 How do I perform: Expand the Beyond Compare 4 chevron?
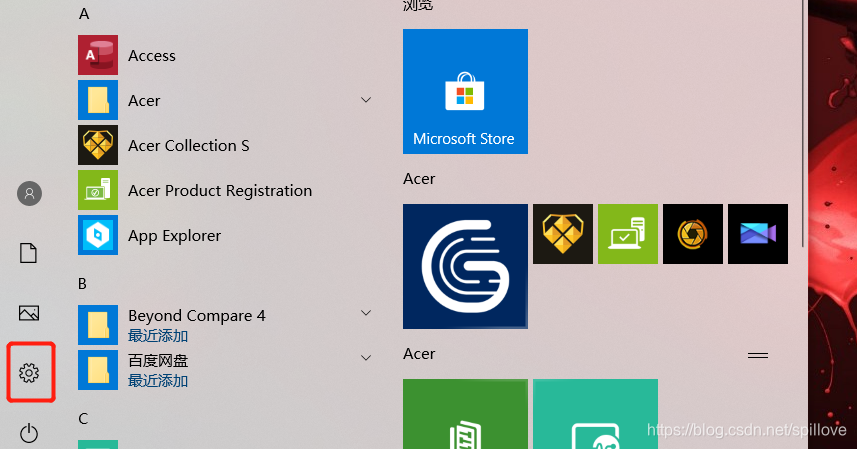pos(366,313)
